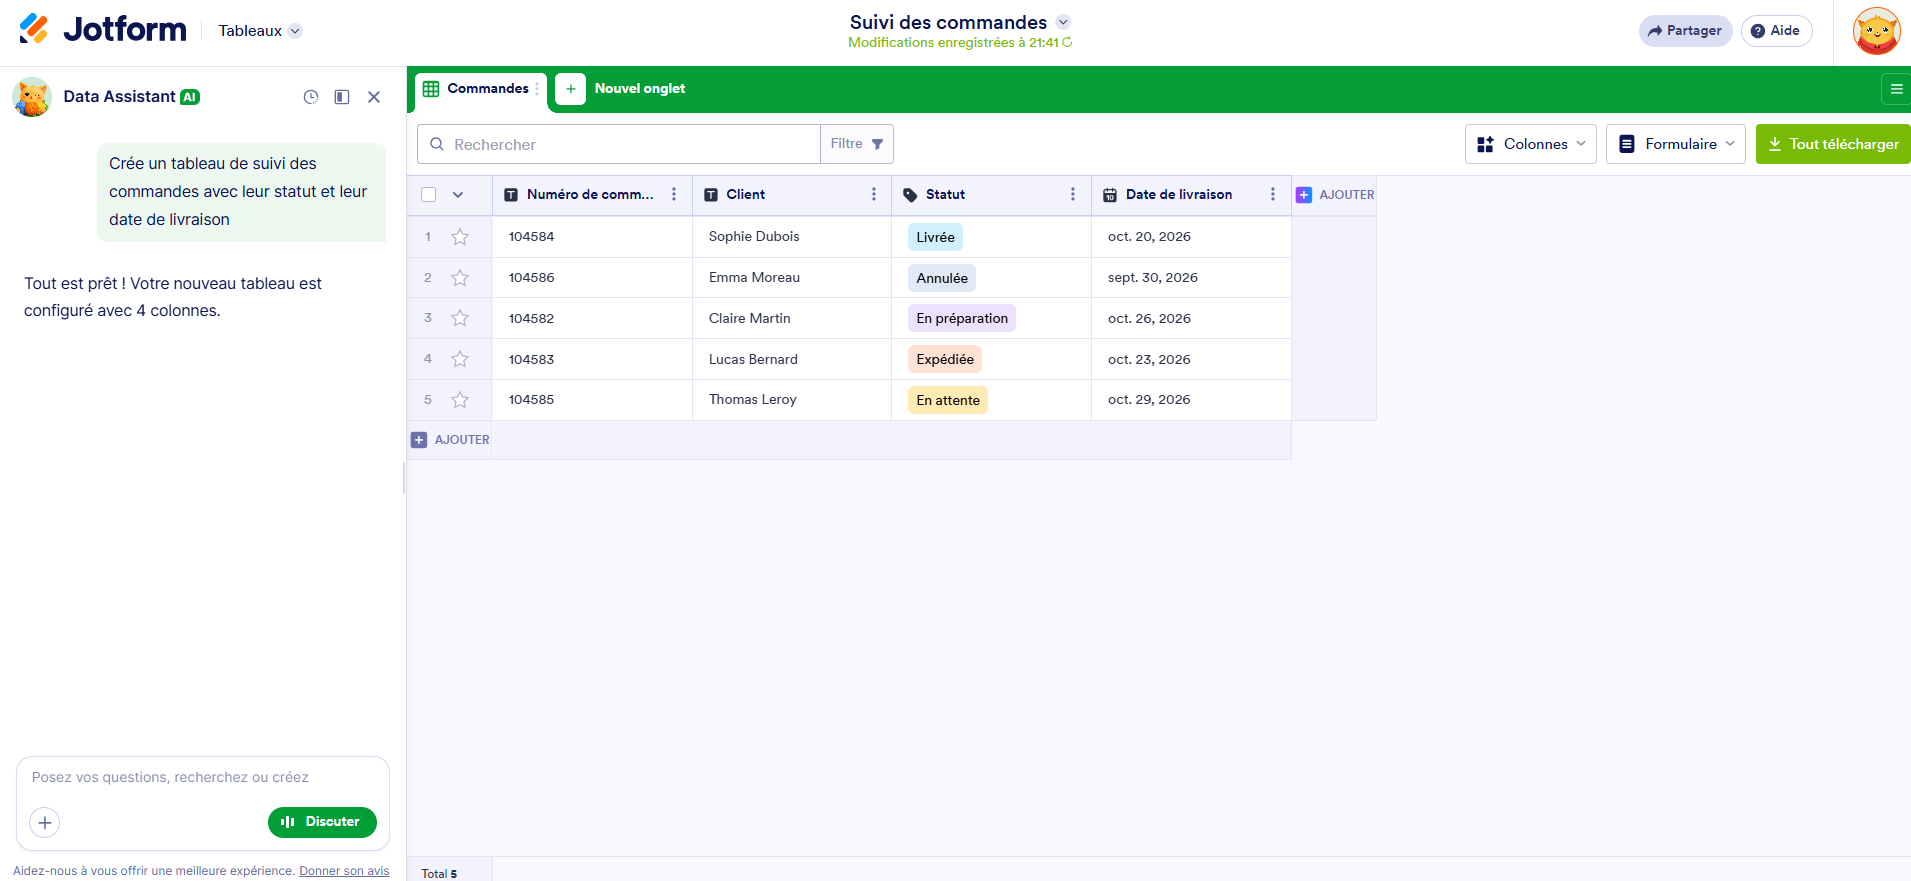Click the En attente status tag
Screen dimensions: 1911x881
pyautogui.click(x=948, y=400)
